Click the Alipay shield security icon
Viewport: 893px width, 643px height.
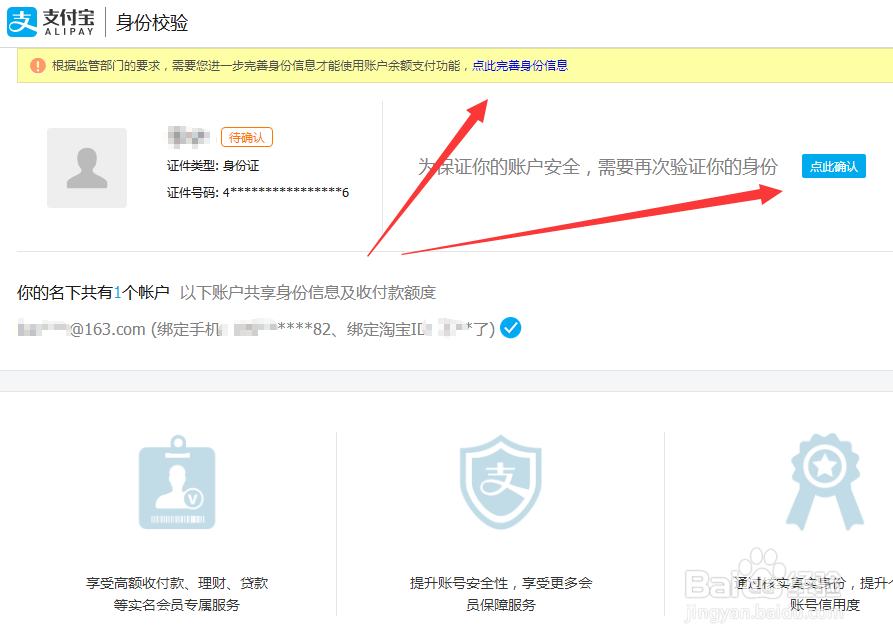click(x=501, y=482)
